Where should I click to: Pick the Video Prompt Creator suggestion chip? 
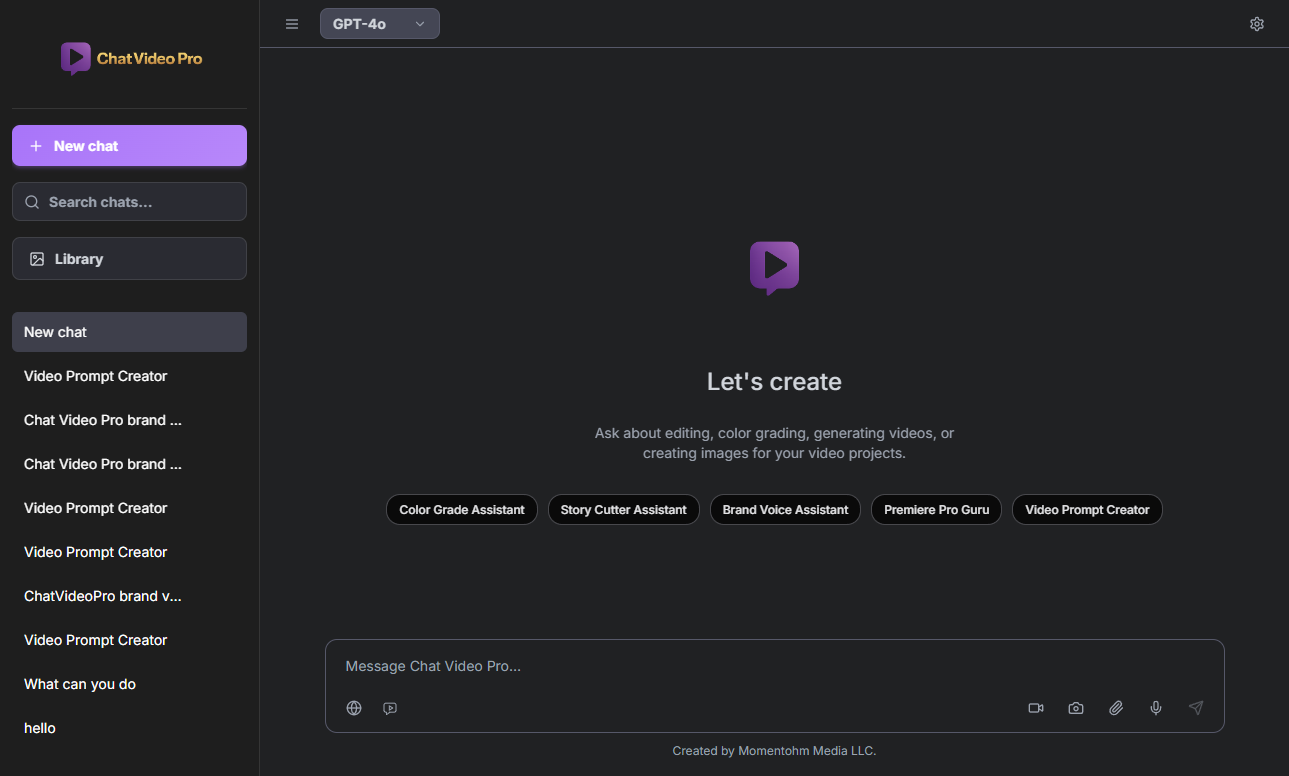(x=1087, y=510)
